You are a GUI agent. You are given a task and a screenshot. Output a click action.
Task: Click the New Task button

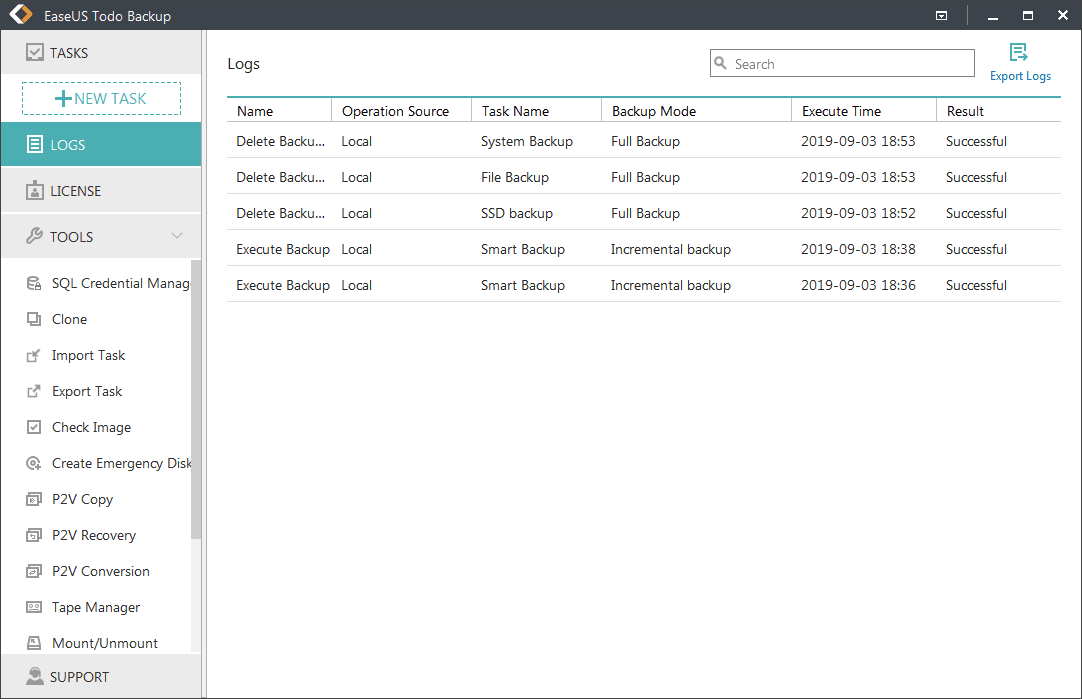[x=101, y=98]
